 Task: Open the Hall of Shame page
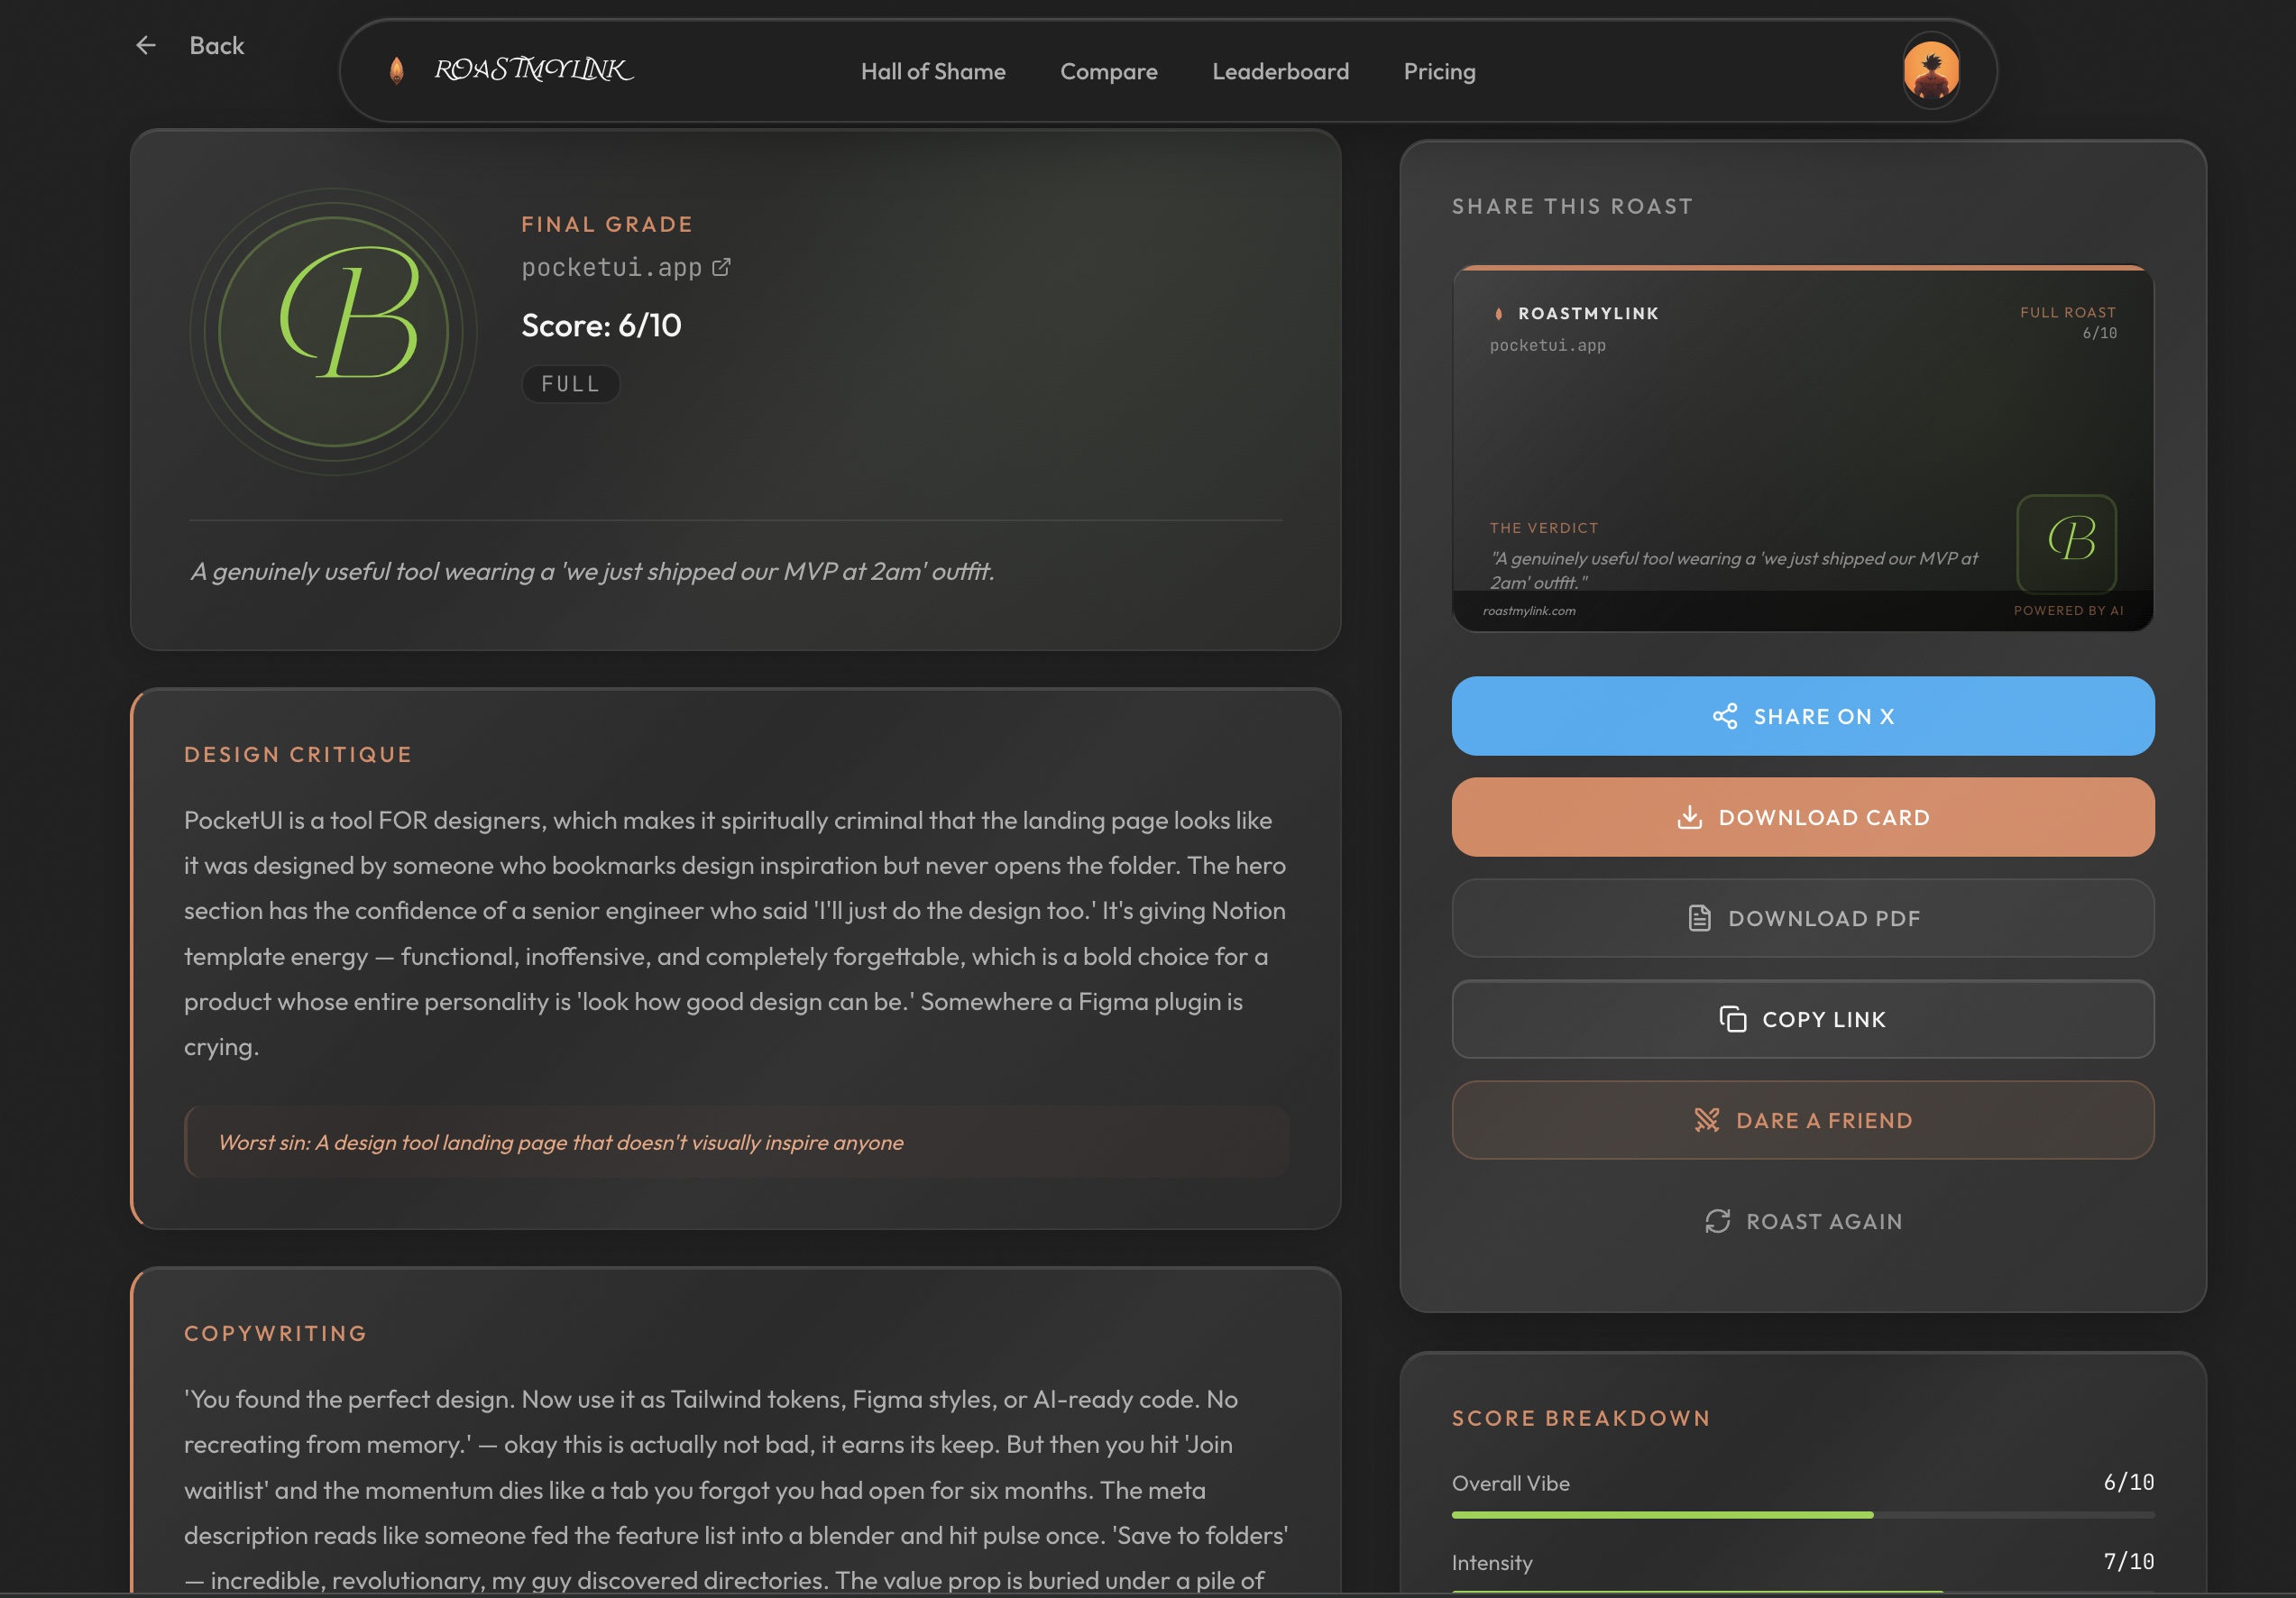tap(933, 71)
